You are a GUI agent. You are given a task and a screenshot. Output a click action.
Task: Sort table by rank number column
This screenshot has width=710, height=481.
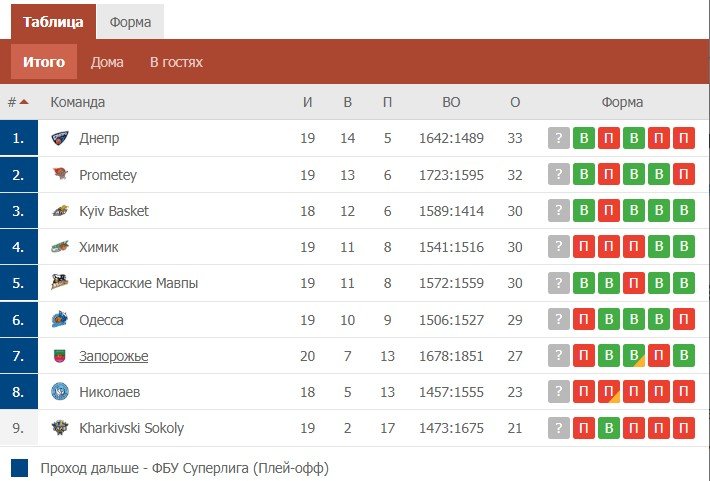tap(17, 102)
